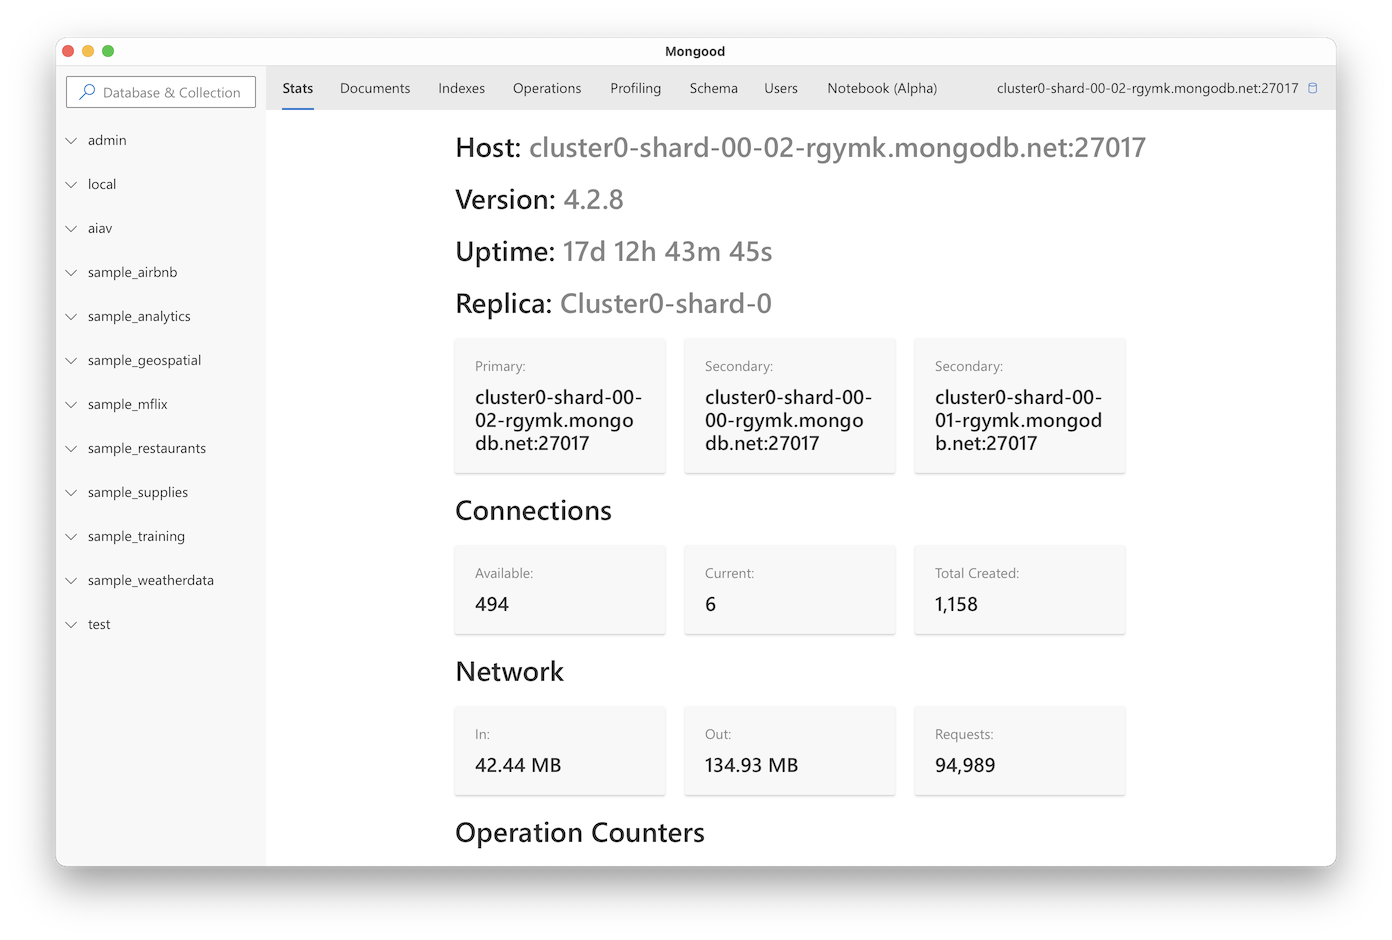The width and height of the screenshot is (1392, 940).
Task: Click the Available connections card showing 494
Action: coord(560,590)
